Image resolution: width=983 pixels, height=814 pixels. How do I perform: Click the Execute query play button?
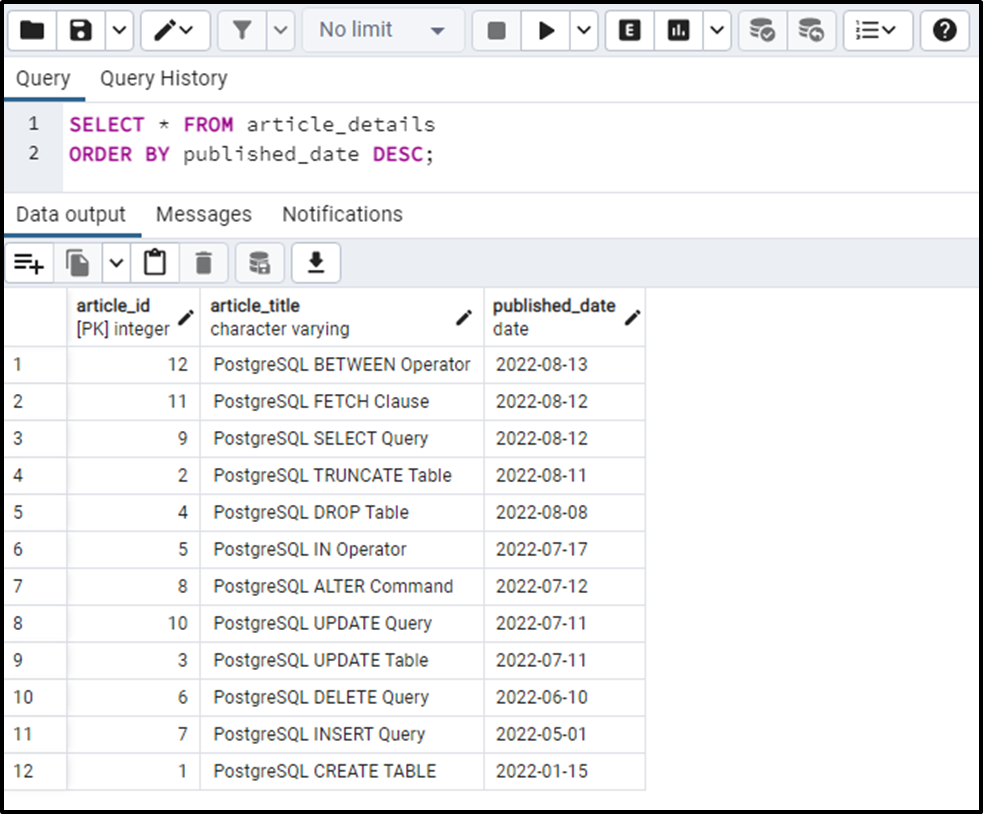(x=545, y=29)
